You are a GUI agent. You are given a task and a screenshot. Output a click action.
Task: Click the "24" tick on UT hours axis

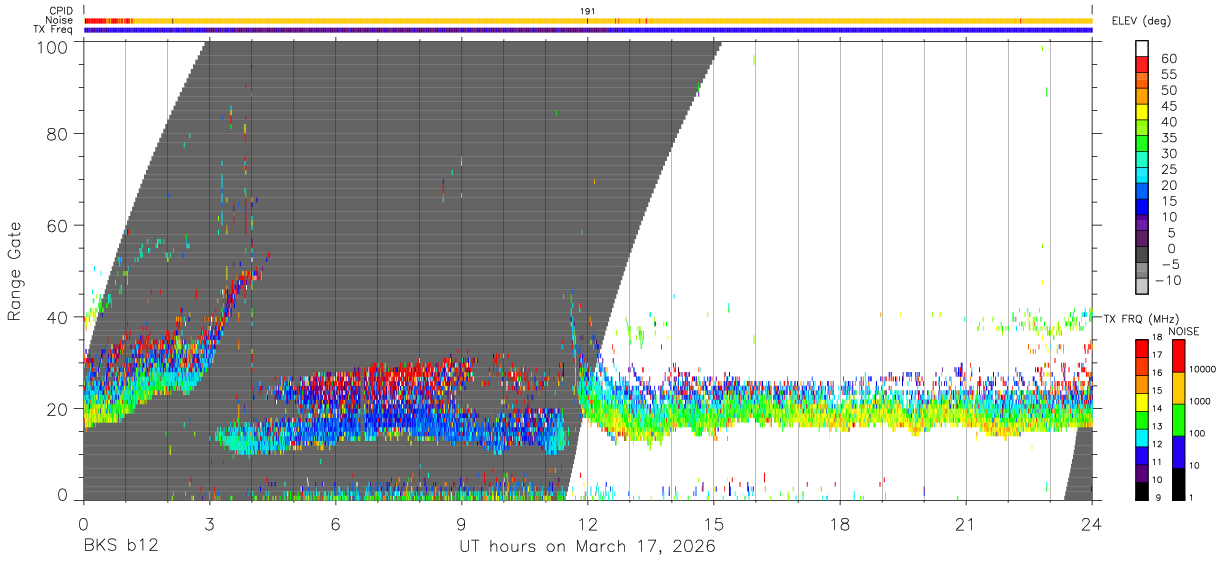pyautogui.click(x=1092, y=524)
